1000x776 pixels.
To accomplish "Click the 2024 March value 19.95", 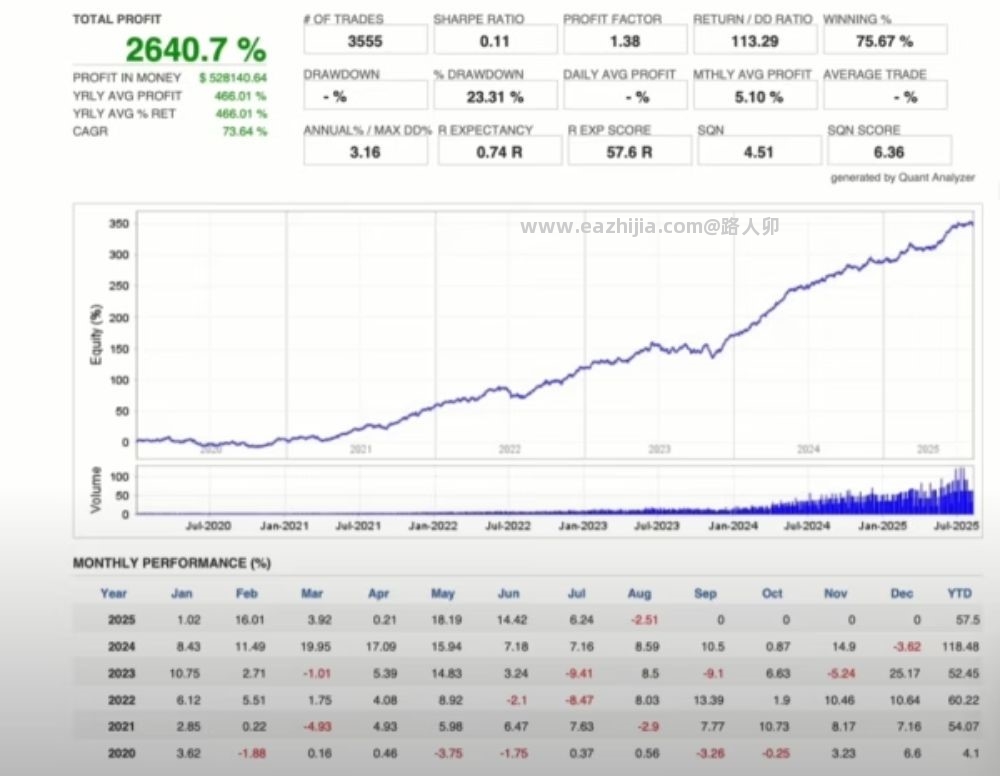I will [316, 647].
